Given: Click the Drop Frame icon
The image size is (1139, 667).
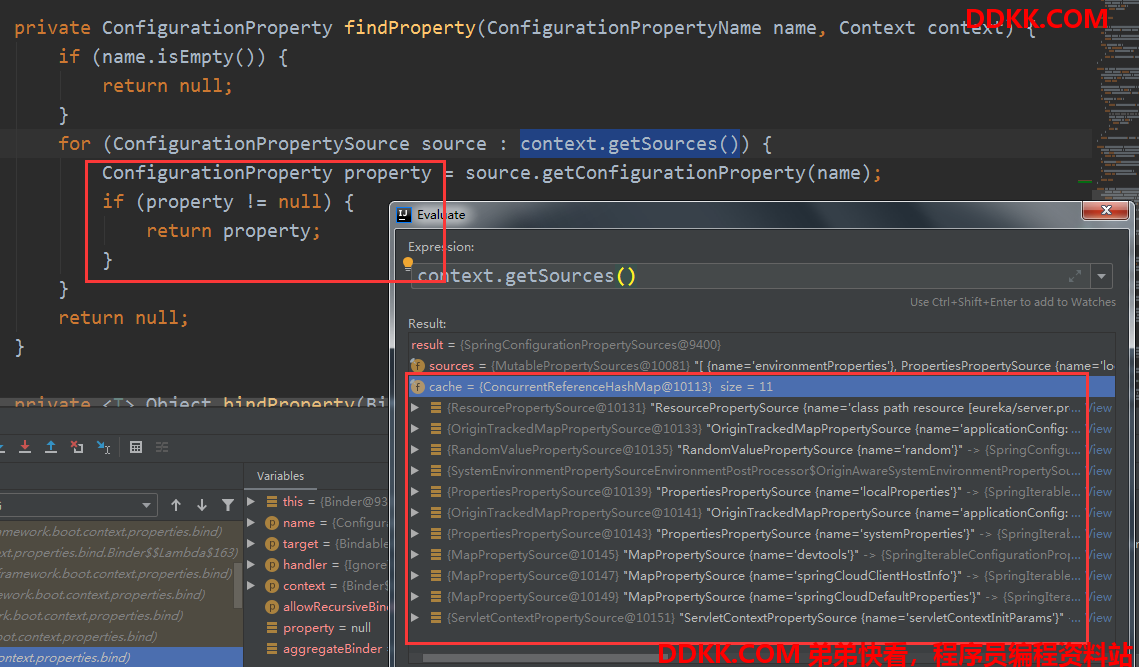Looking at the screenshot, I should pyautogui.click(x=77, y=447).
